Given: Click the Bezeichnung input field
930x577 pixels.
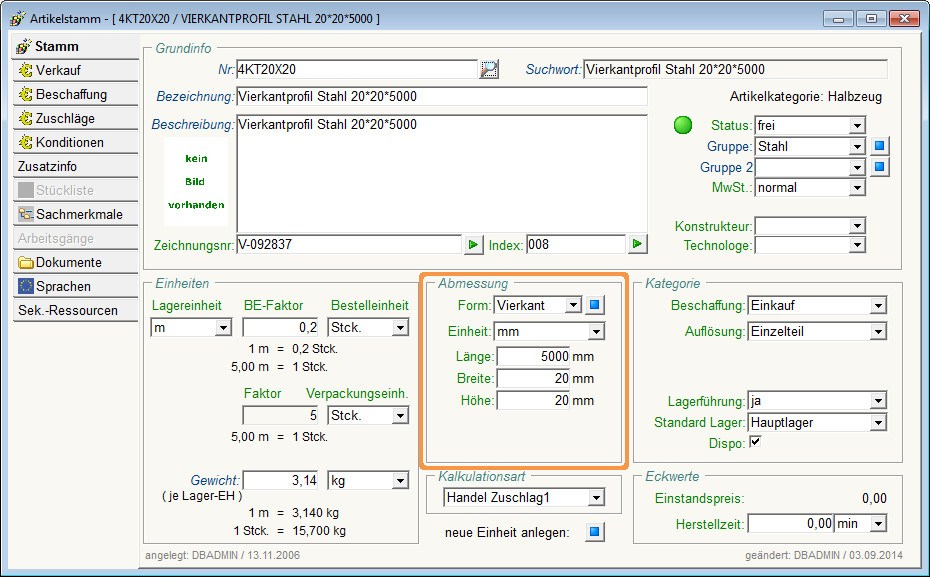Looking at the screenshot, I should pyautogui.click(x=441, y=96).
